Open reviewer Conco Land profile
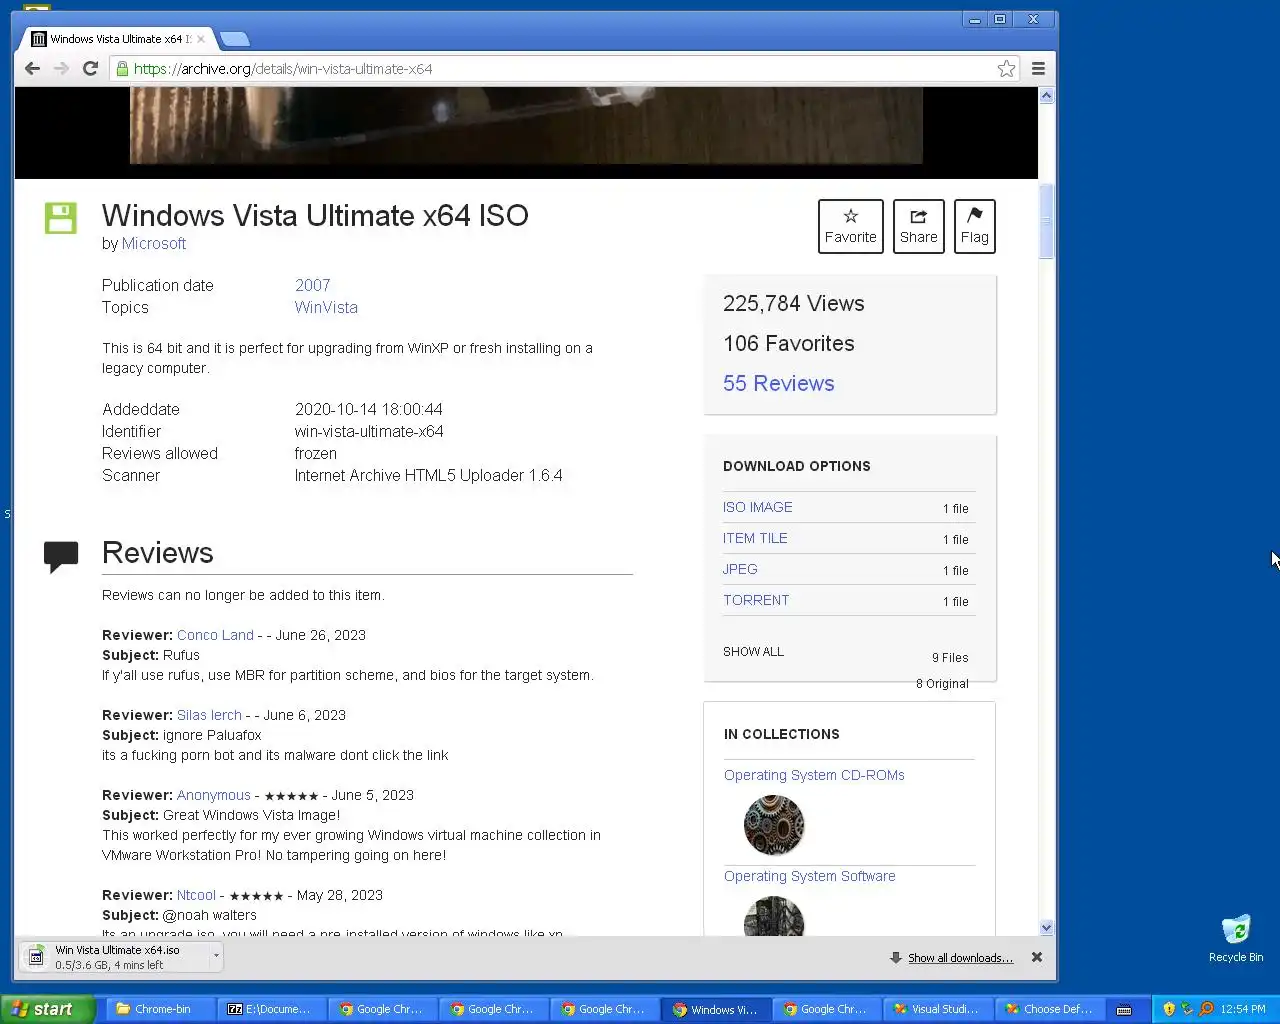Image resolution: width=1280 pixels, height=1024 pixels. pyautogui.click(x=215, y=635)
